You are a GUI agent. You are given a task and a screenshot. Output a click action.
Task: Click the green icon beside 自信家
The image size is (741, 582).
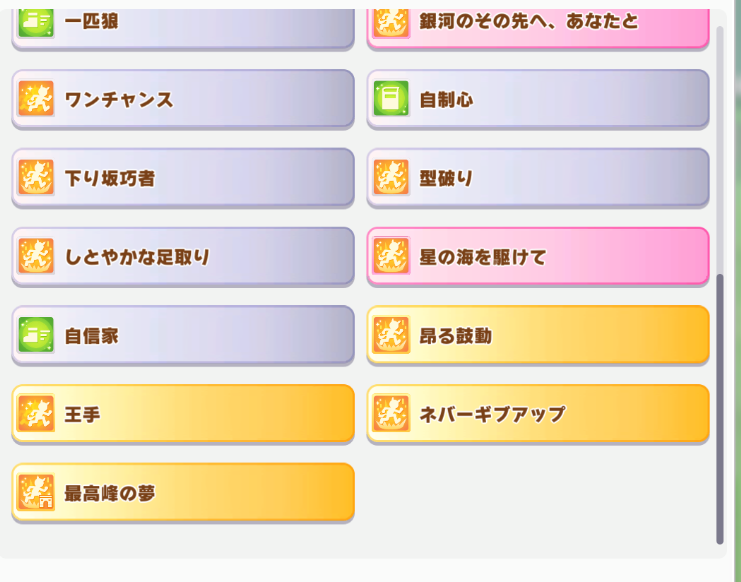pyautogui.click(x=36, y=335)
